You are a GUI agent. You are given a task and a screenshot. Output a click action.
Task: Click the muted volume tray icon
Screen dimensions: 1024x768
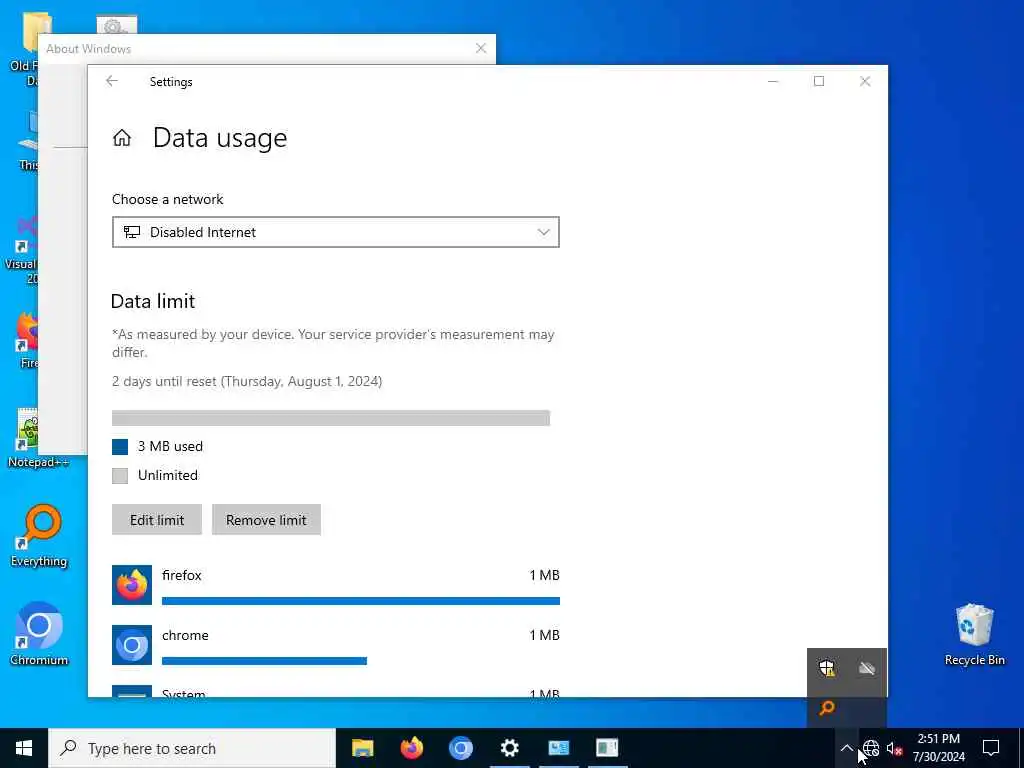pyautogui.click(x=894, y=748)
